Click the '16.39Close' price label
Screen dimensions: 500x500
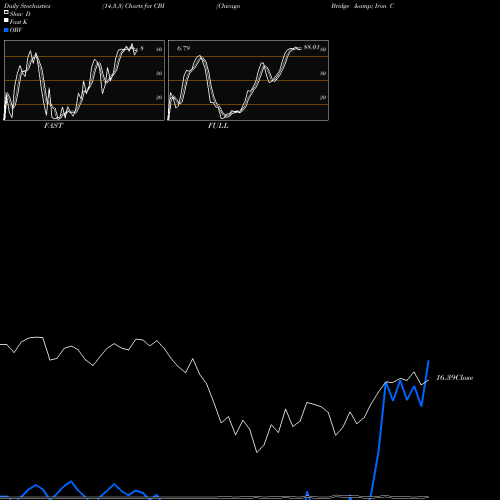[455, 378]
